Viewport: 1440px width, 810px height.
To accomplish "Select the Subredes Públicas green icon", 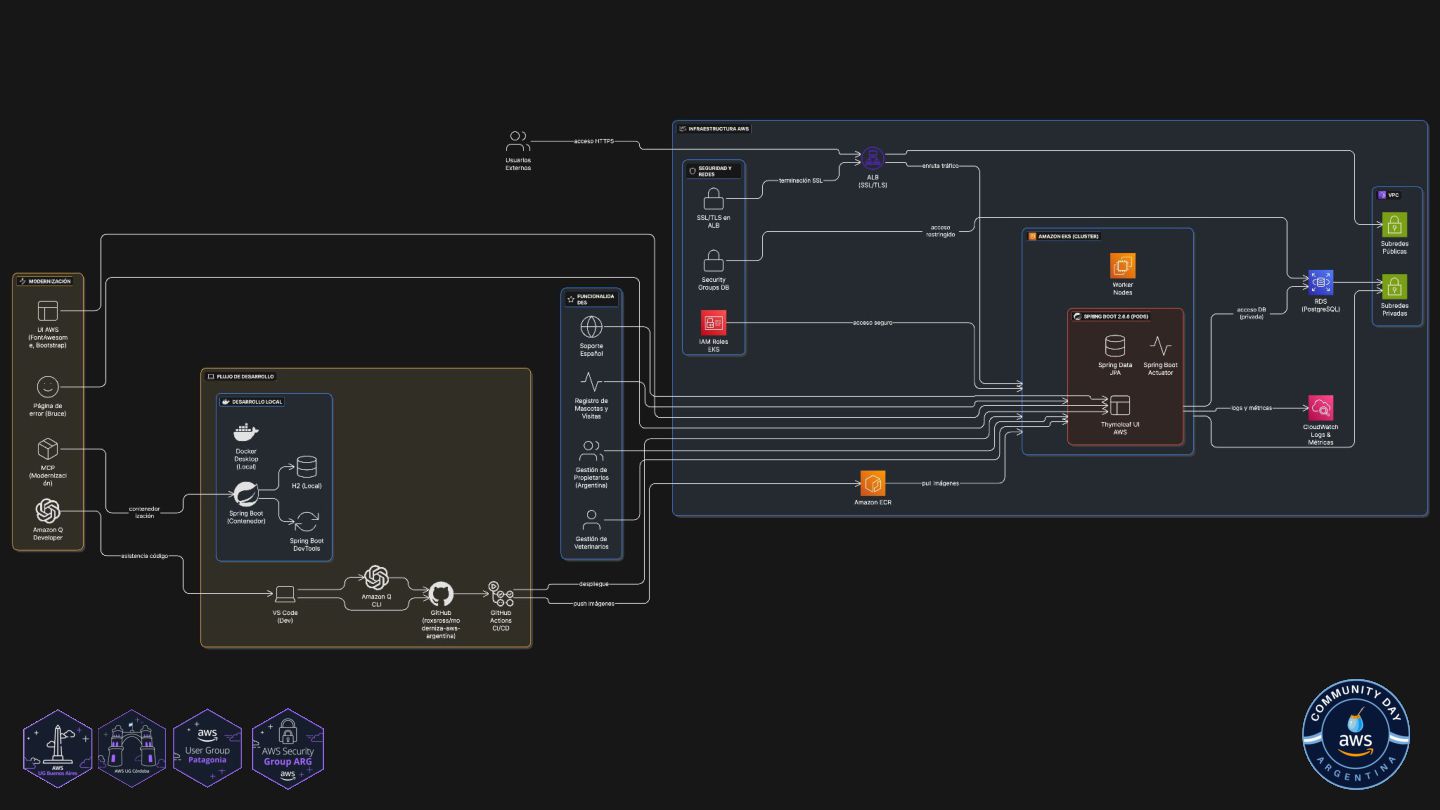I will (1394, 225).
